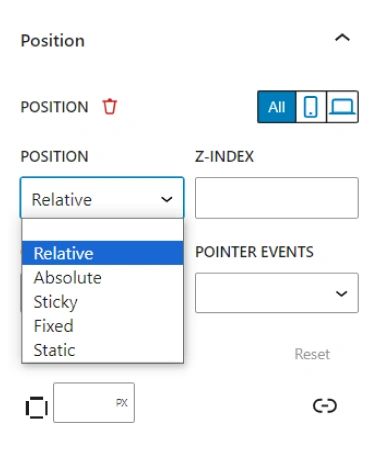
Task: Click the all-sides box icon
Action: pyautogui.click(x=37, y=407)
